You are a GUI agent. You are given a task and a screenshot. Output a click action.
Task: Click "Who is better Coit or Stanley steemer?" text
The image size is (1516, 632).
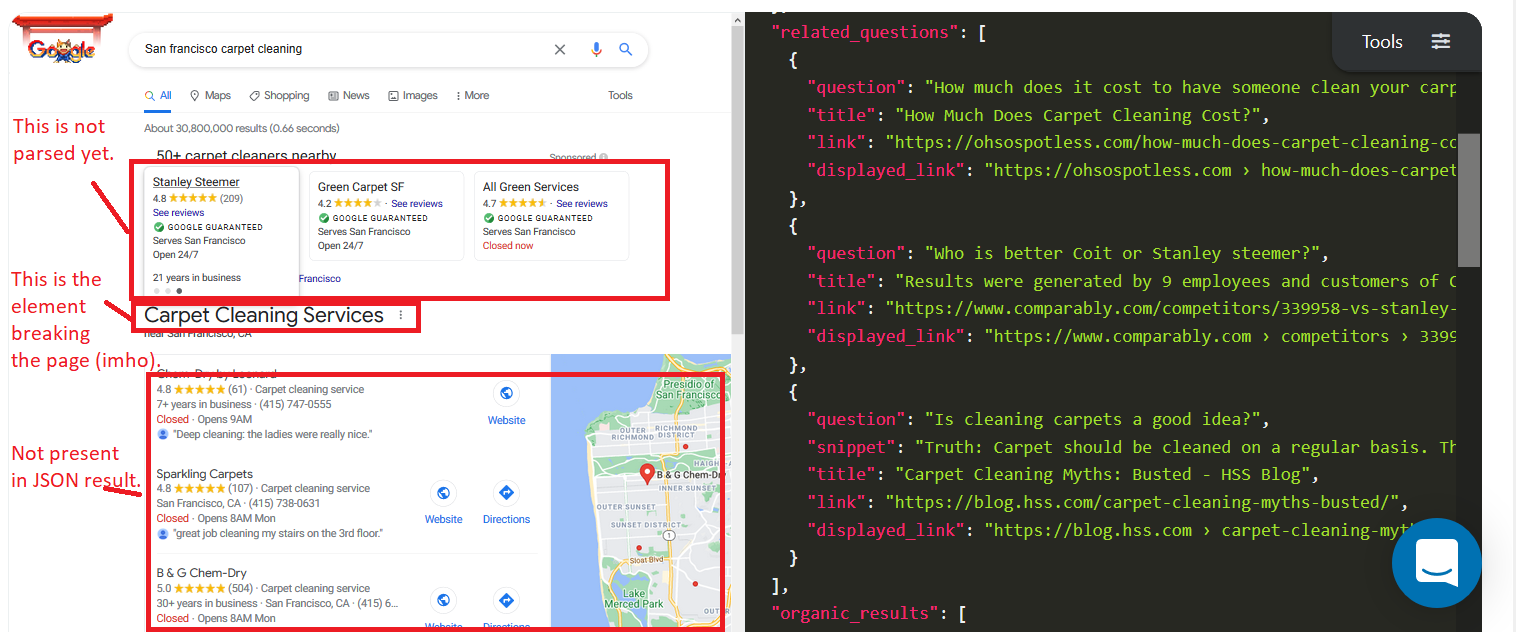point(1126,253)
